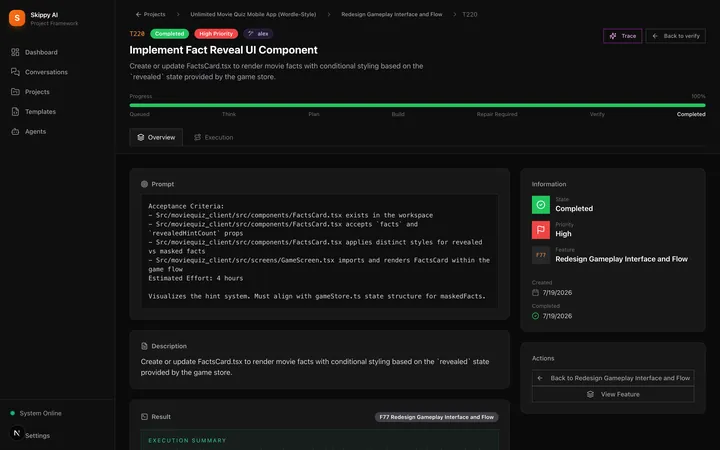The height and width of the screenshot is (450, 720).
Task: Click the Execution tab icon
Action: click(x=197, y=137)
